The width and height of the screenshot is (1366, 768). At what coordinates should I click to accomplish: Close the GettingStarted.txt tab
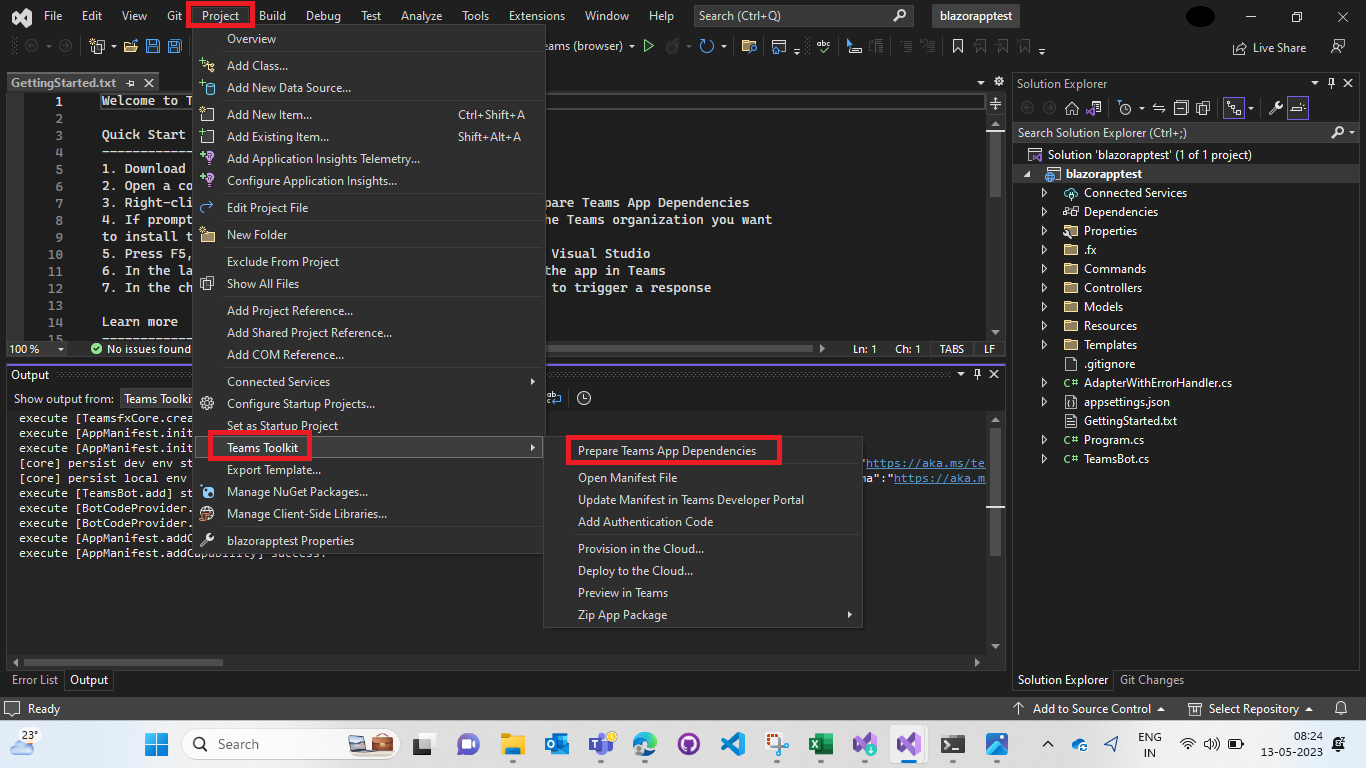click(x=149, y=83)
